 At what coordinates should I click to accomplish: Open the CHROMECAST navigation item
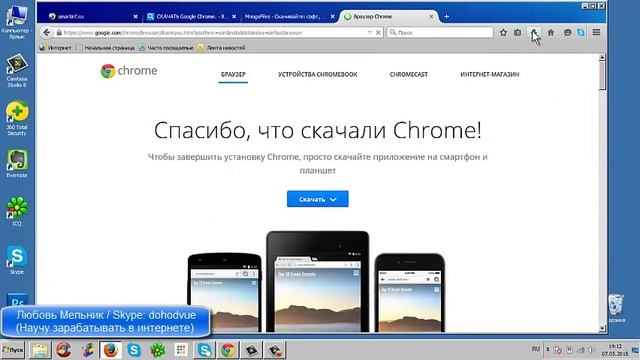tap(409, 74)
